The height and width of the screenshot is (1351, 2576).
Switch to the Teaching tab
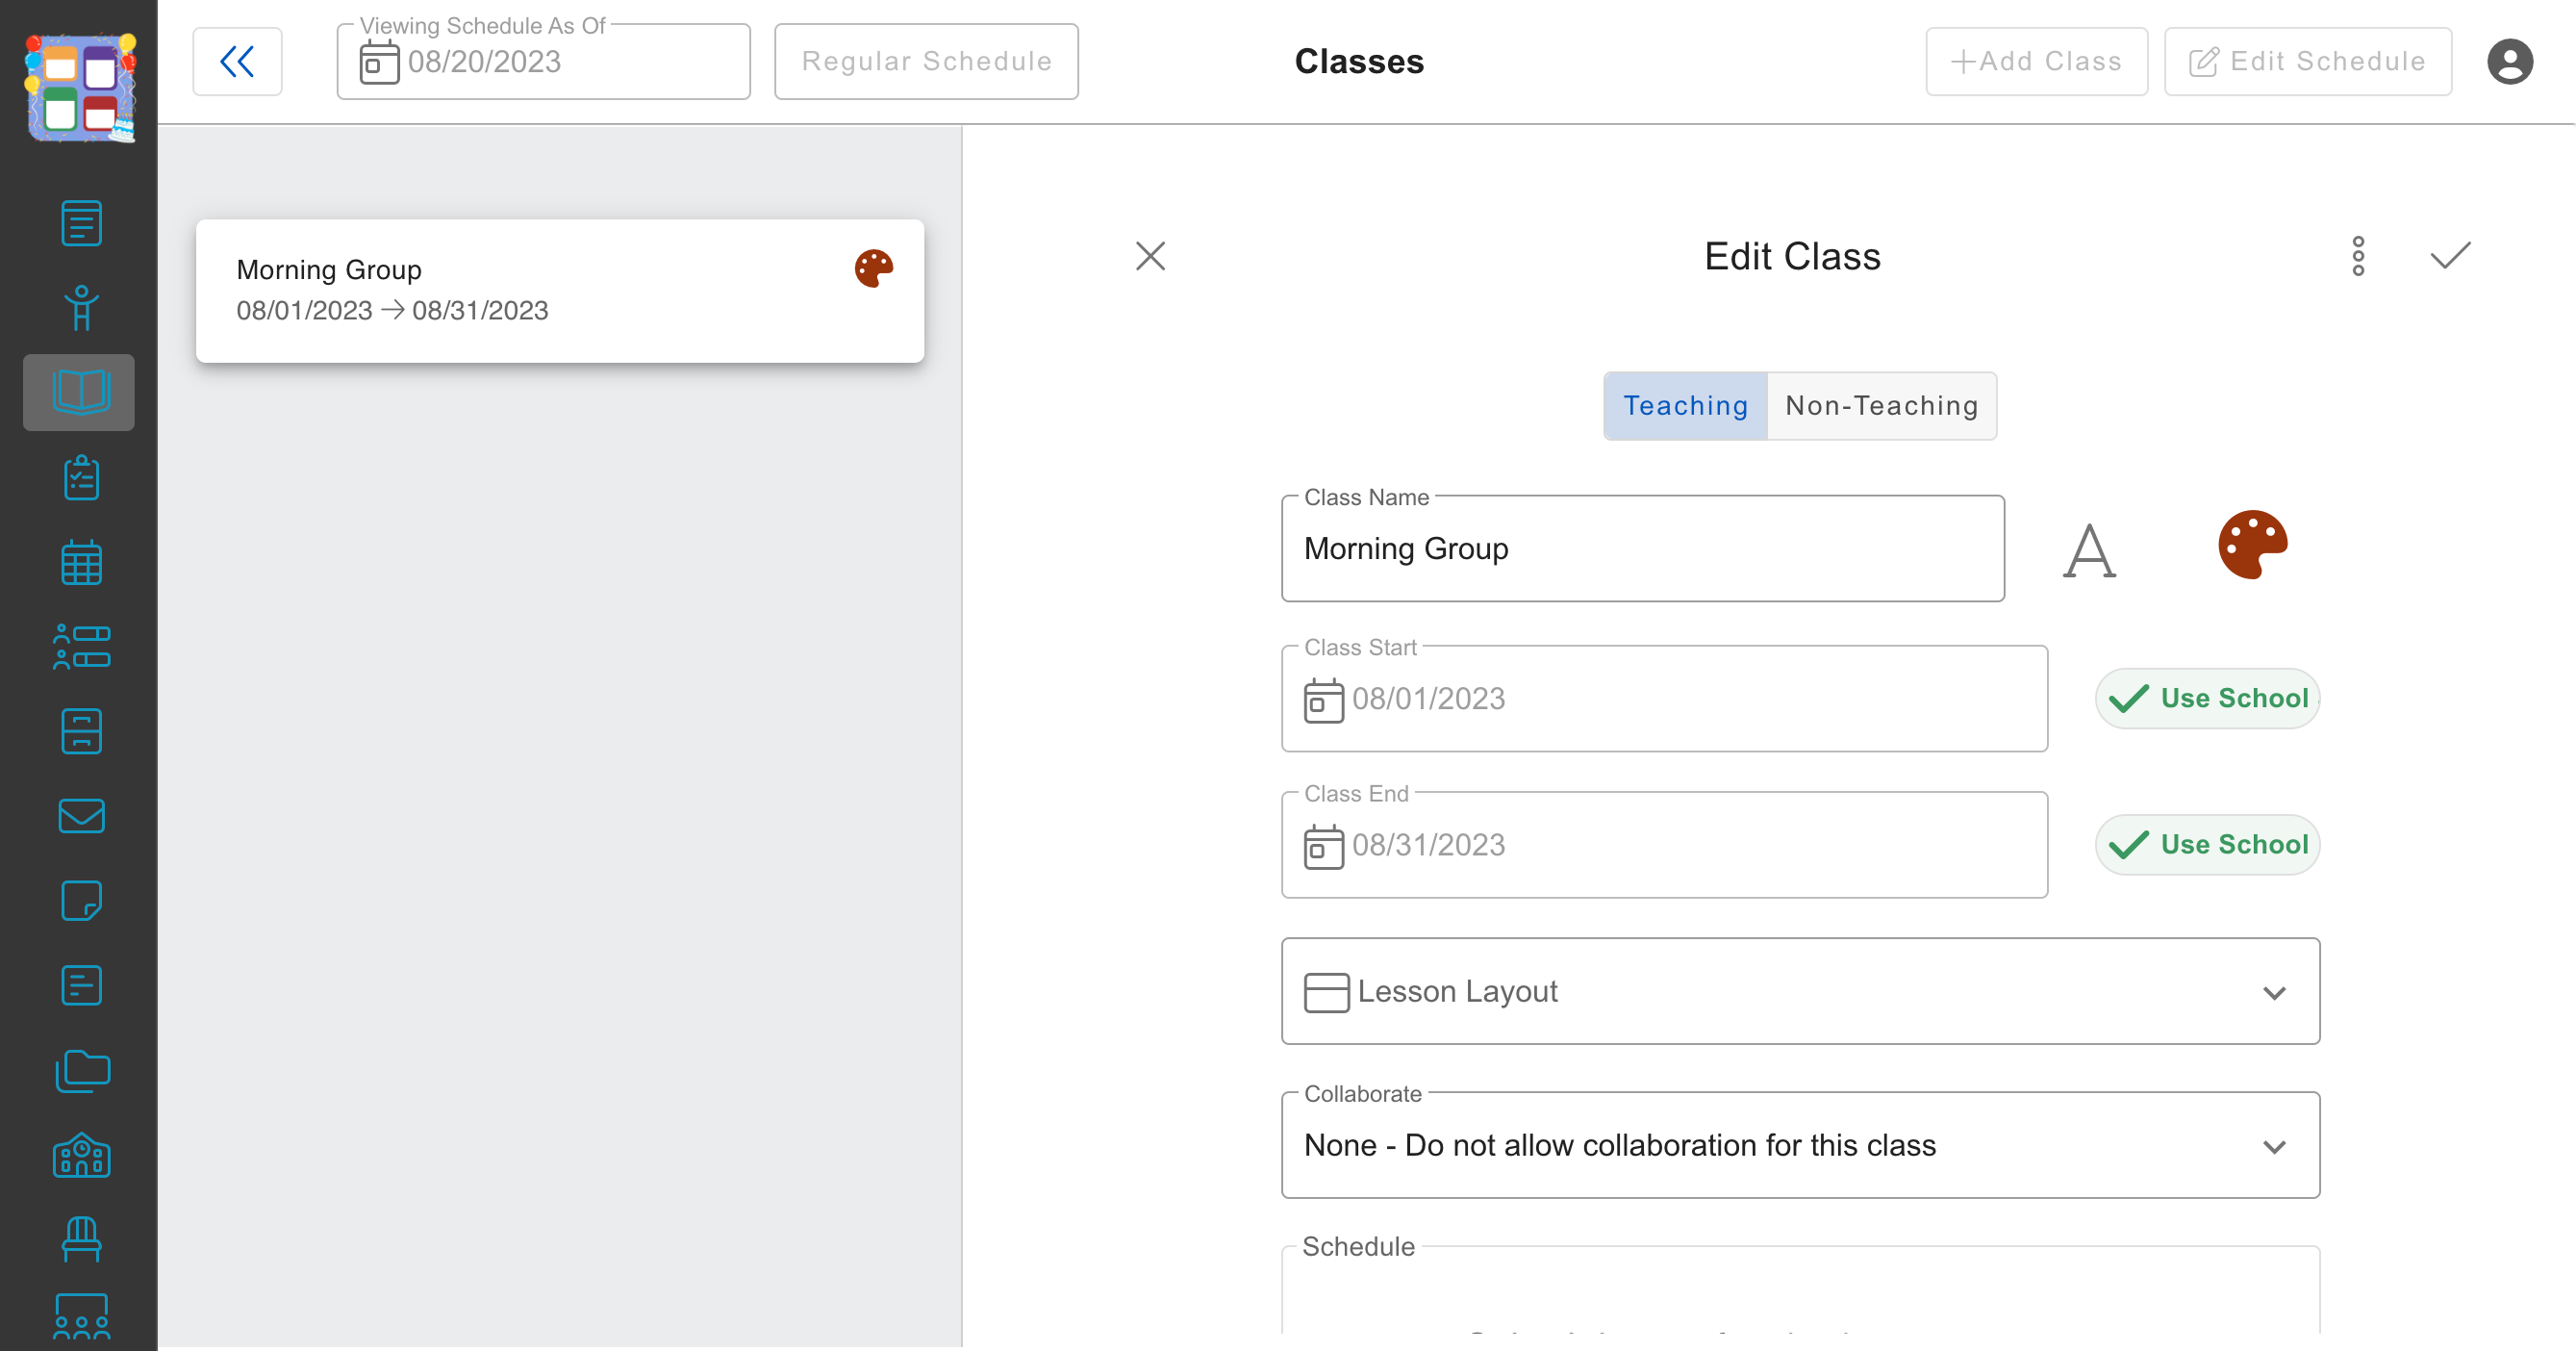[1686, 406]
